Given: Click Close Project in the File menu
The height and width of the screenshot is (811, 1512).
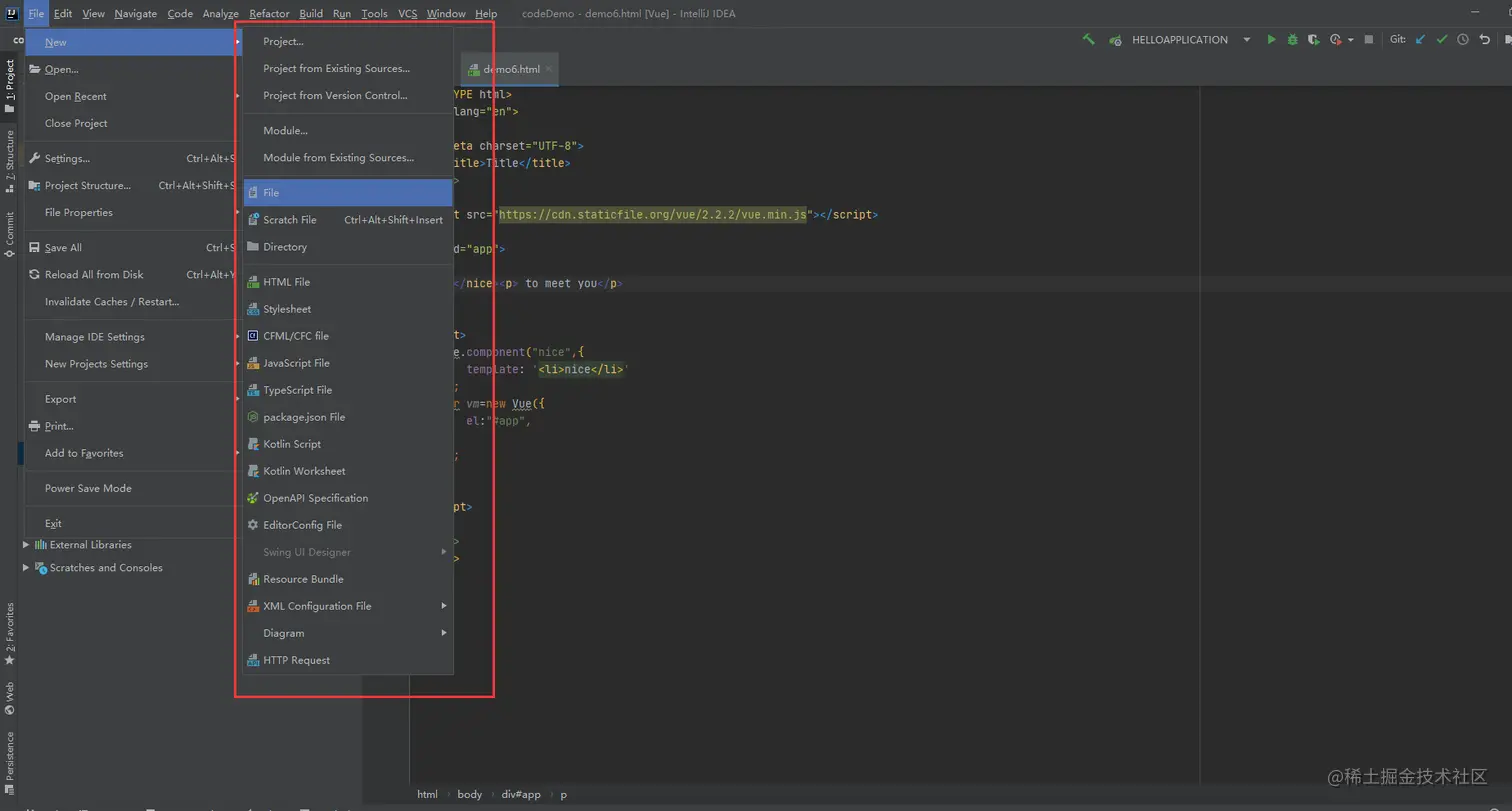Looking at the screenshot, I should [x=134, y=124].
